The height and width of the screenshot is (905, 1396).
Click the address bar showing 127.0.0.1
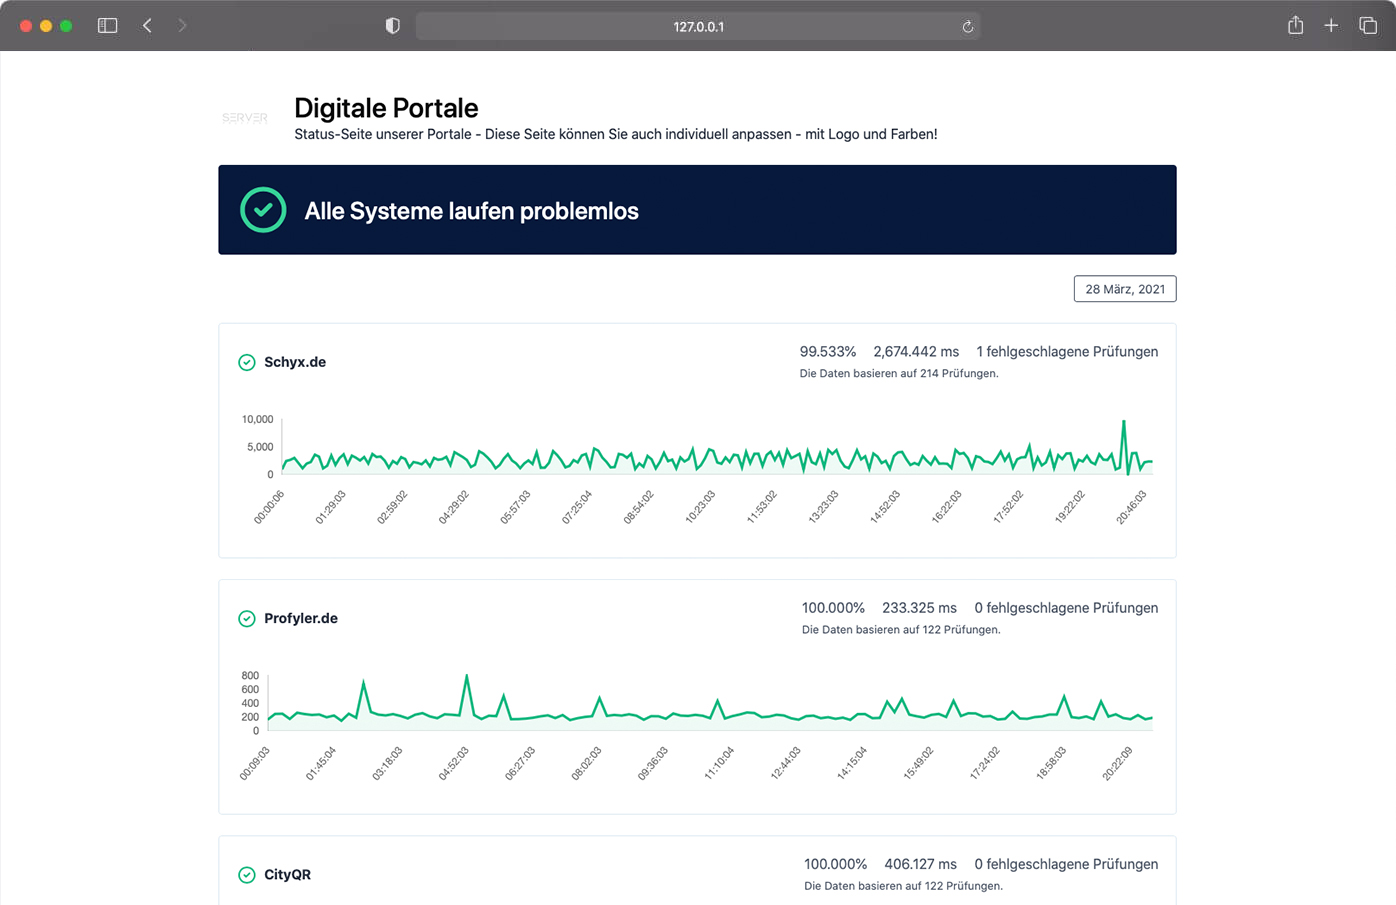click(x=697, y=27)
